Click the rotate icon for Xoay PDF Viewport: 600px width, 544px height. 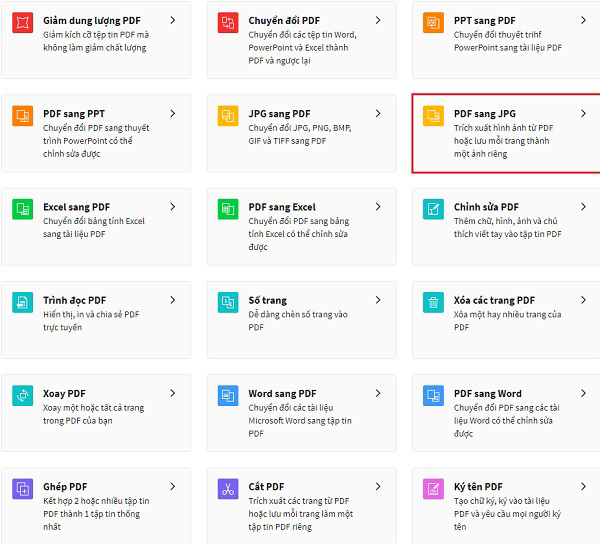coord(23,395)
